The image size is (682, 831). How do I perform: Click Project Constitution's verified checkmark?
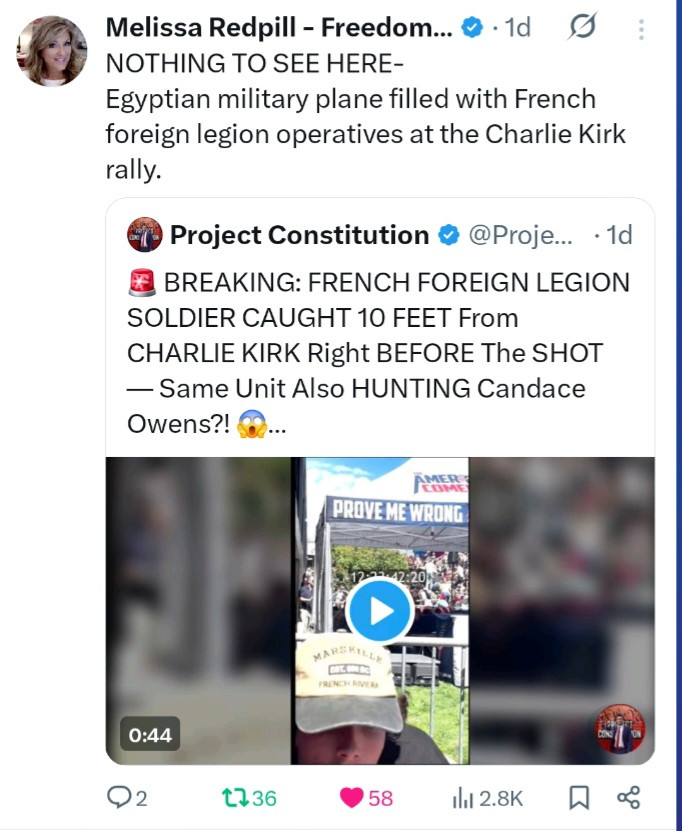point(449,235)
